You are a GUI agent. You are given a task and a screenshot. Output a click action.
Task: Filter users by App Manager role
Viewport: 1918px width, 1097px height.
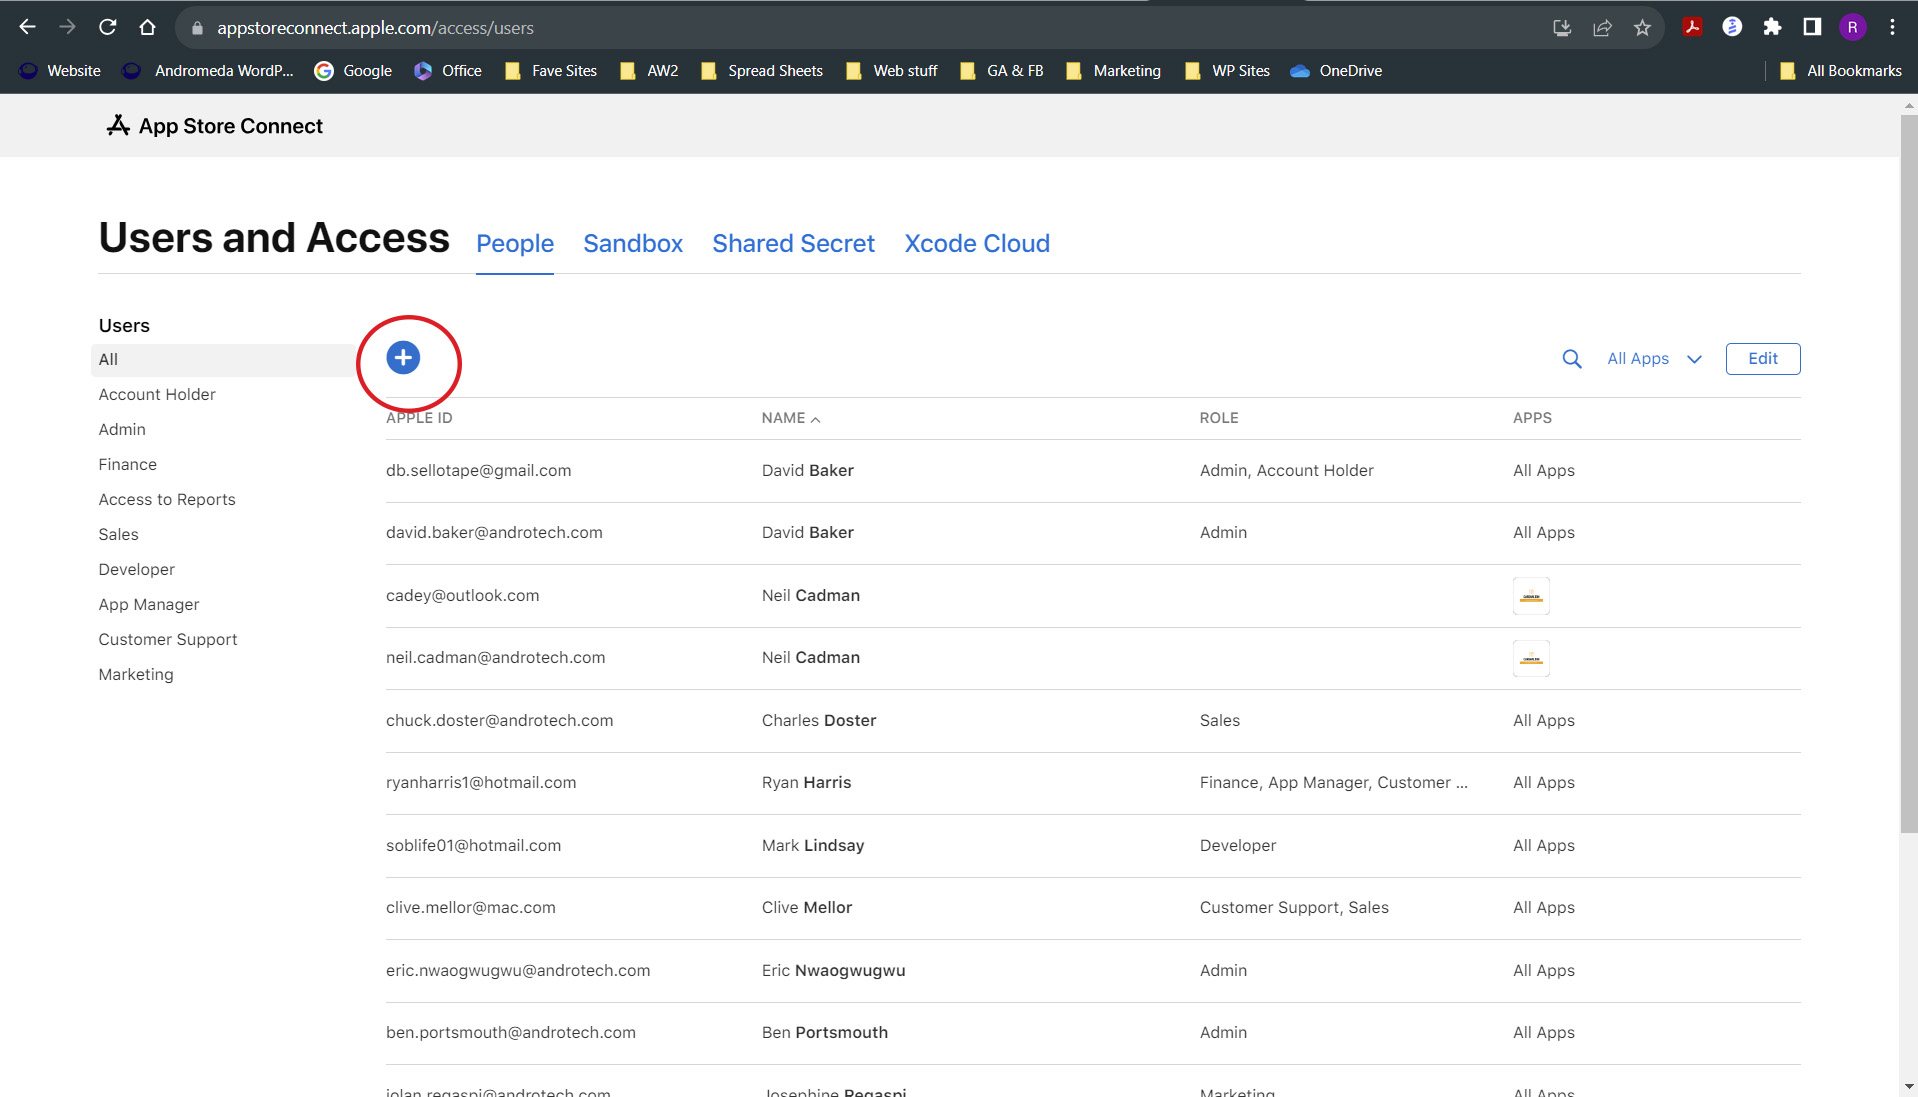(149, 605)
